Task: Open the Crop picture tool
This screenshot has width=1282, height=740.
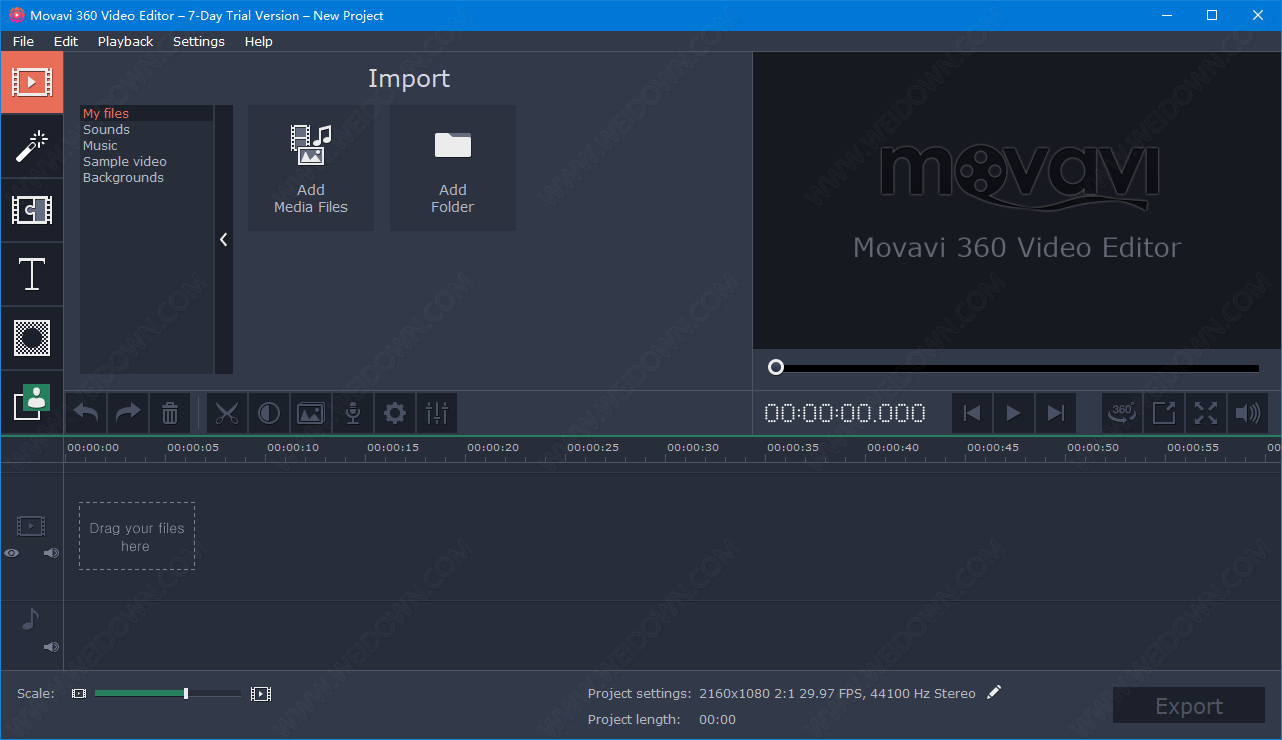Action: click(311, 413)
